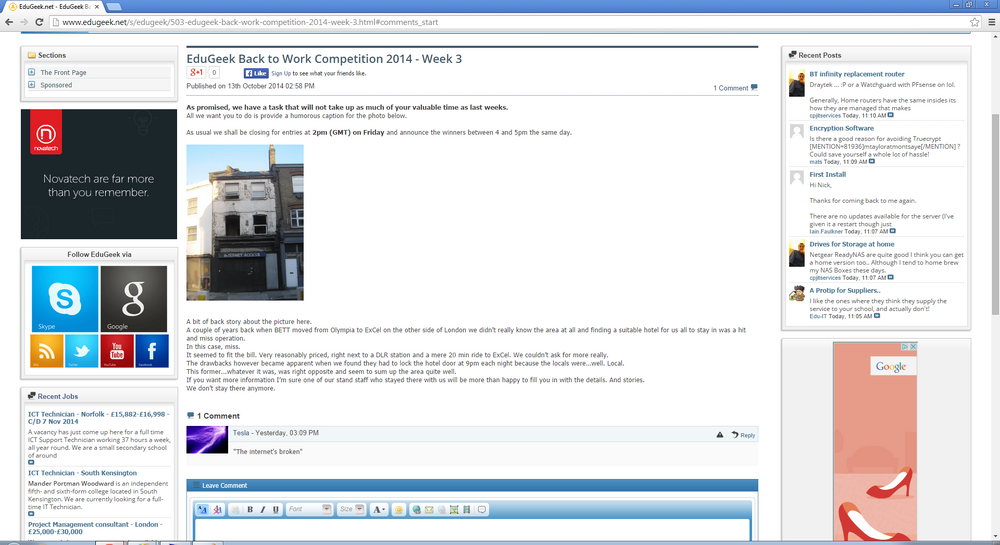Click the Twitter follow icon
This screenshot has width=1000, height=545.
pyautogui.click(x=82, y=351)
